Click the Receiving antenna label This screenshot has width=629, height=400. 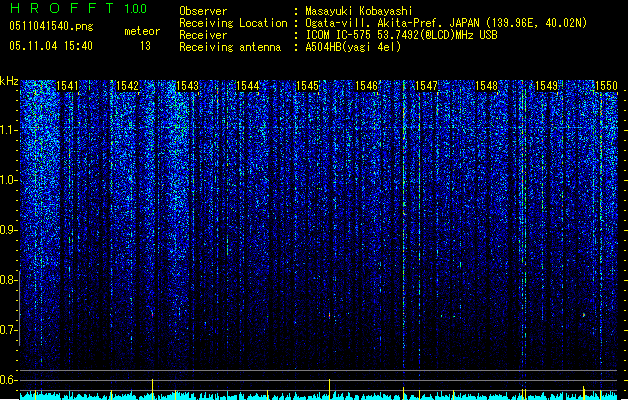pyautogui.click(x=230, y=47)
